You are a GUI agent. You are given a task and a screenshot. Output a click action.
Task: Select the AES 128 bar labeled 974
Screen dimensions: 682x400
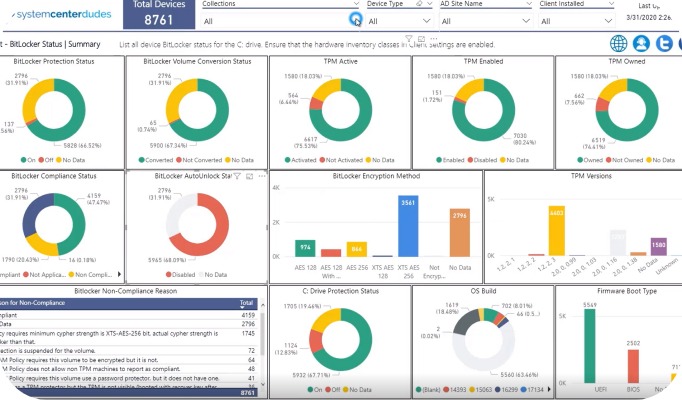point(305,248)
